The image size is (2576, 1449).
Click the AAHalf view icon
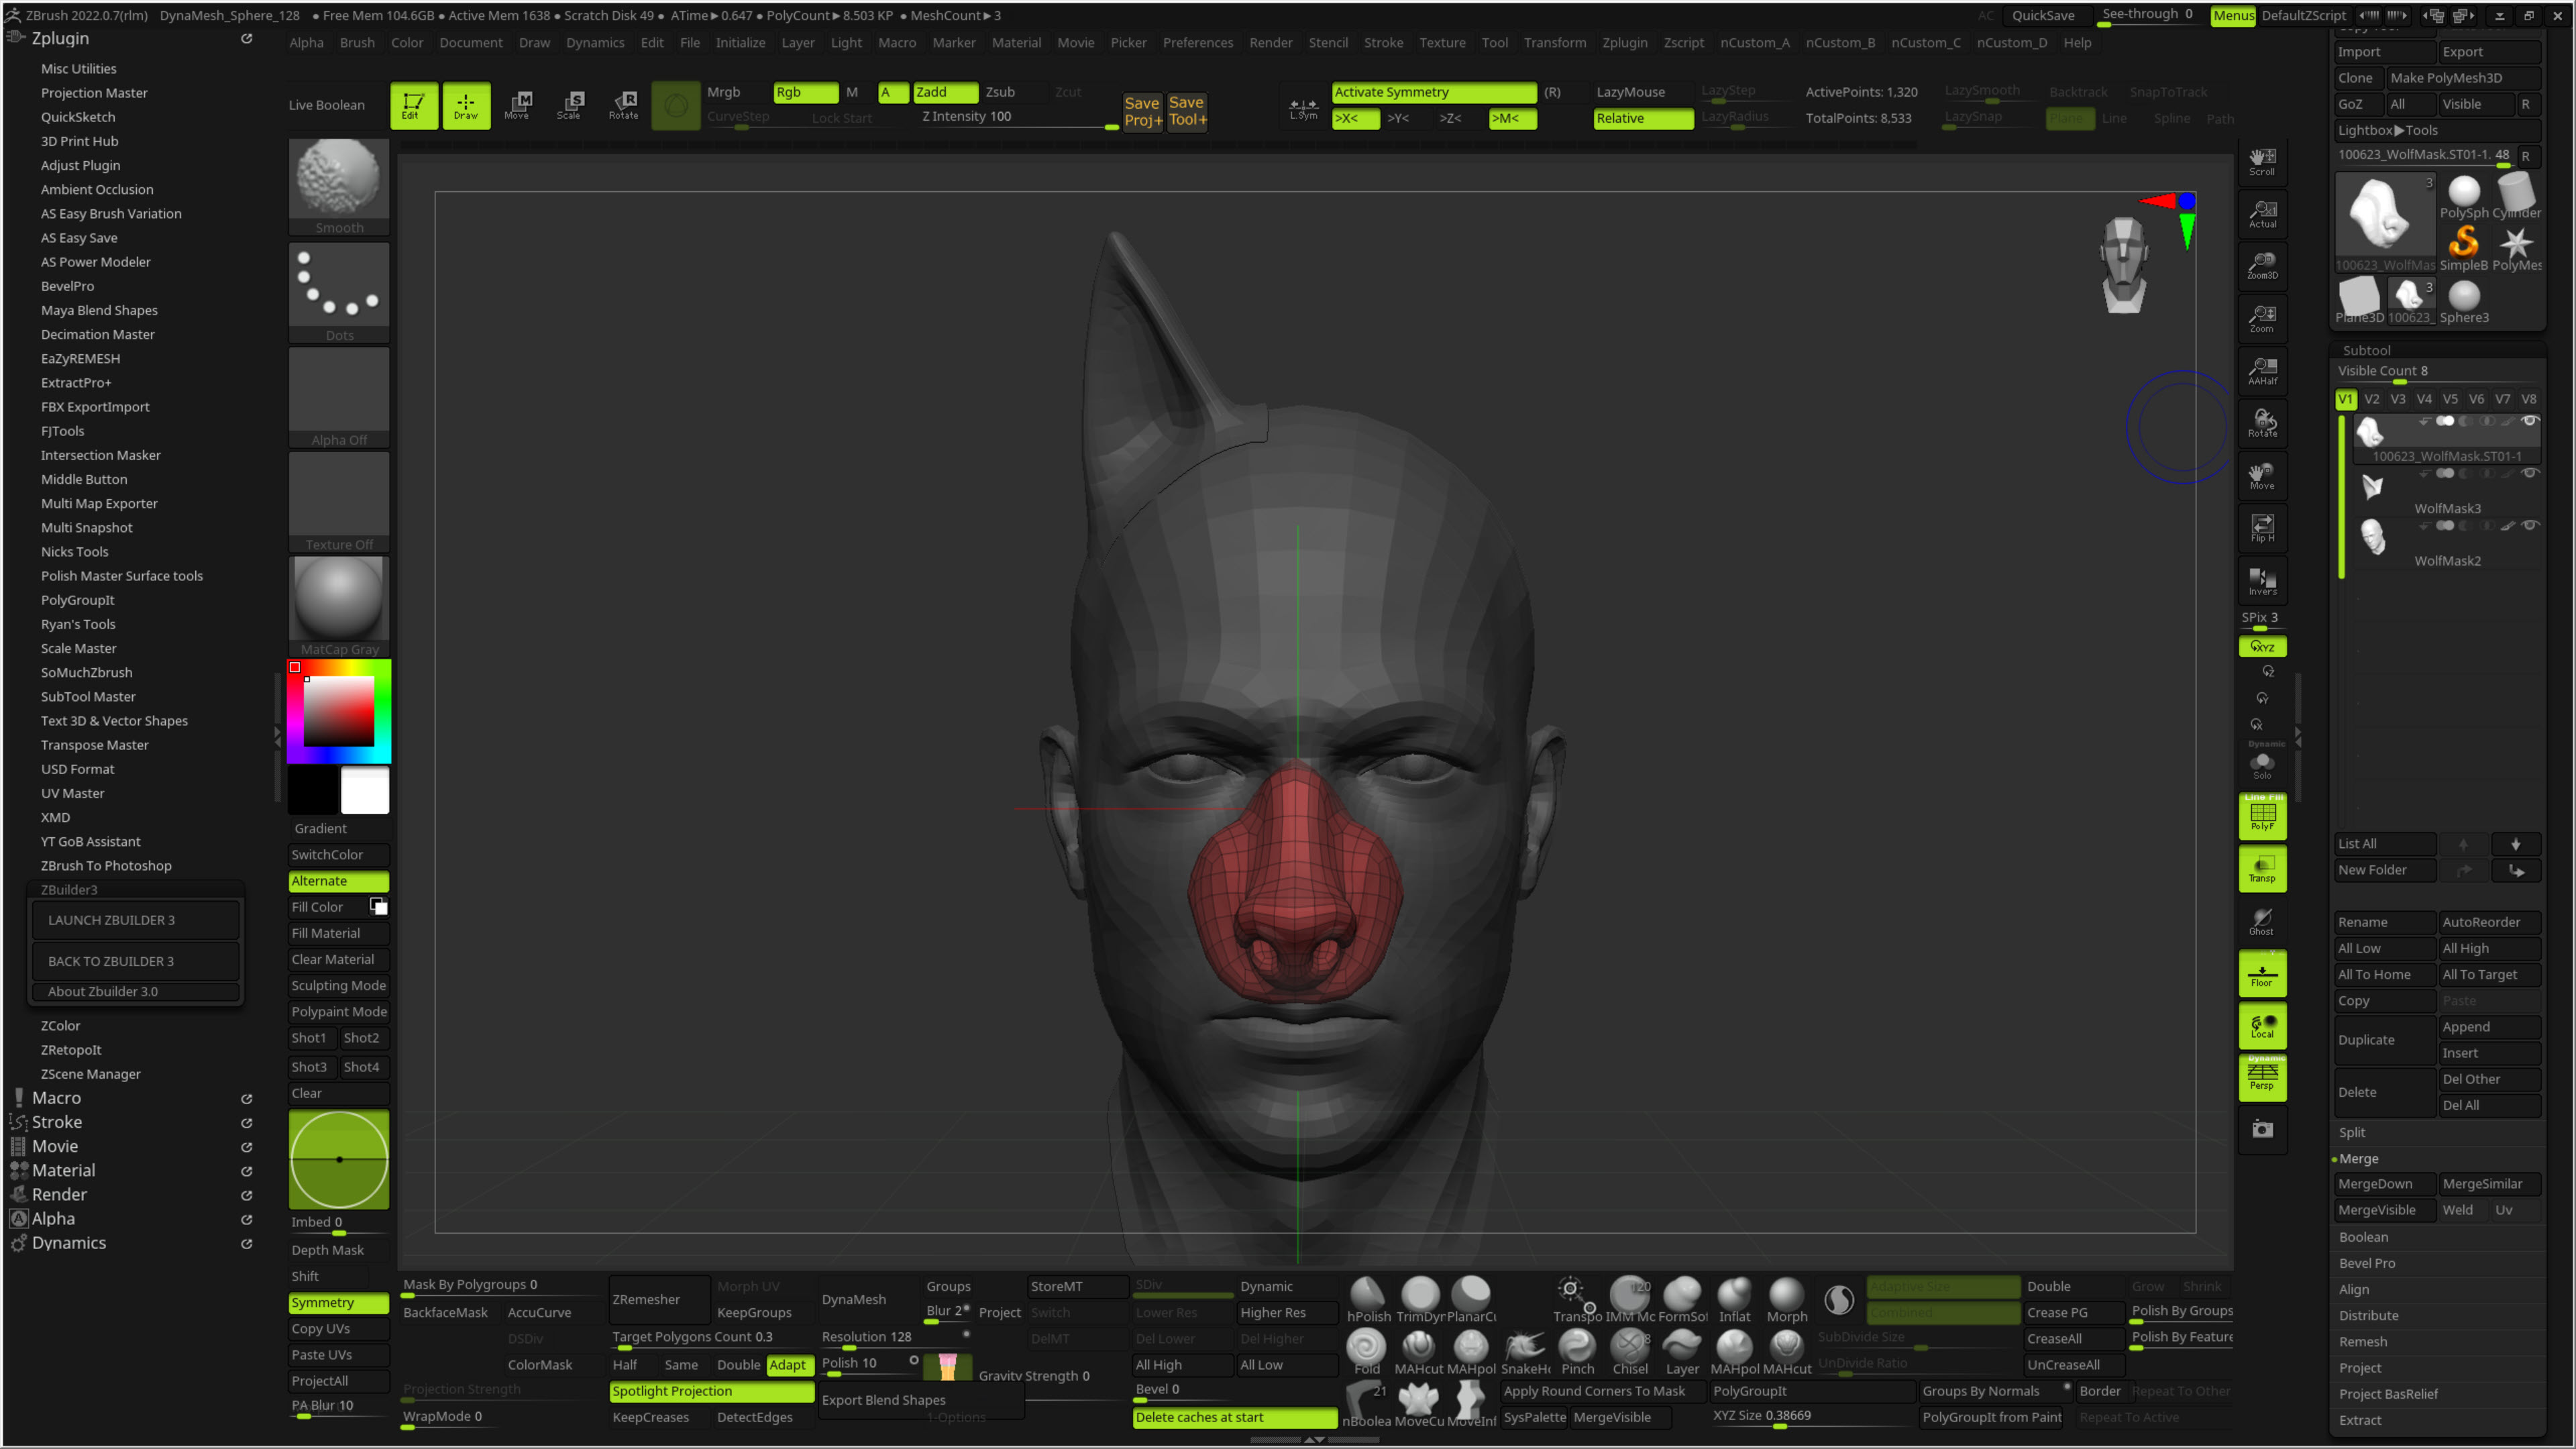pyautogui.click(x=2262, y=370)
